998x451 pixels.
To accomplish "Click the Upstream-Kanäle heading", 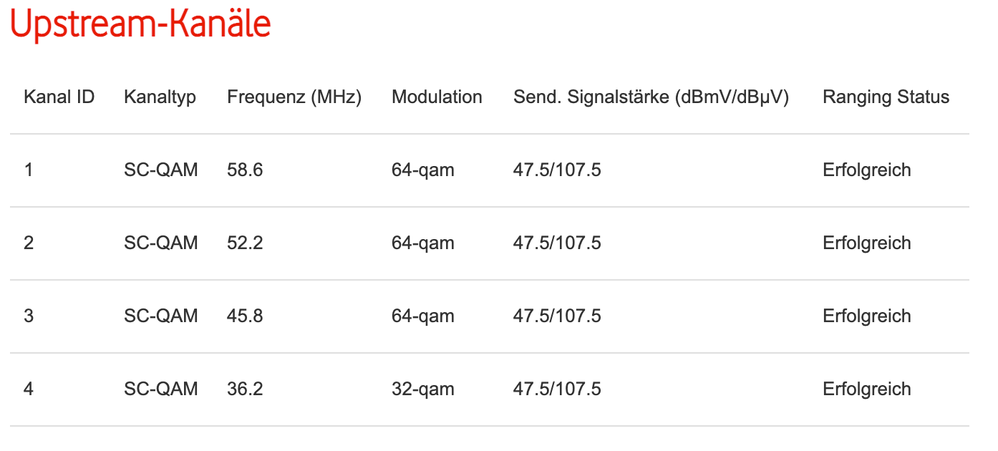I will coord(140,25).
